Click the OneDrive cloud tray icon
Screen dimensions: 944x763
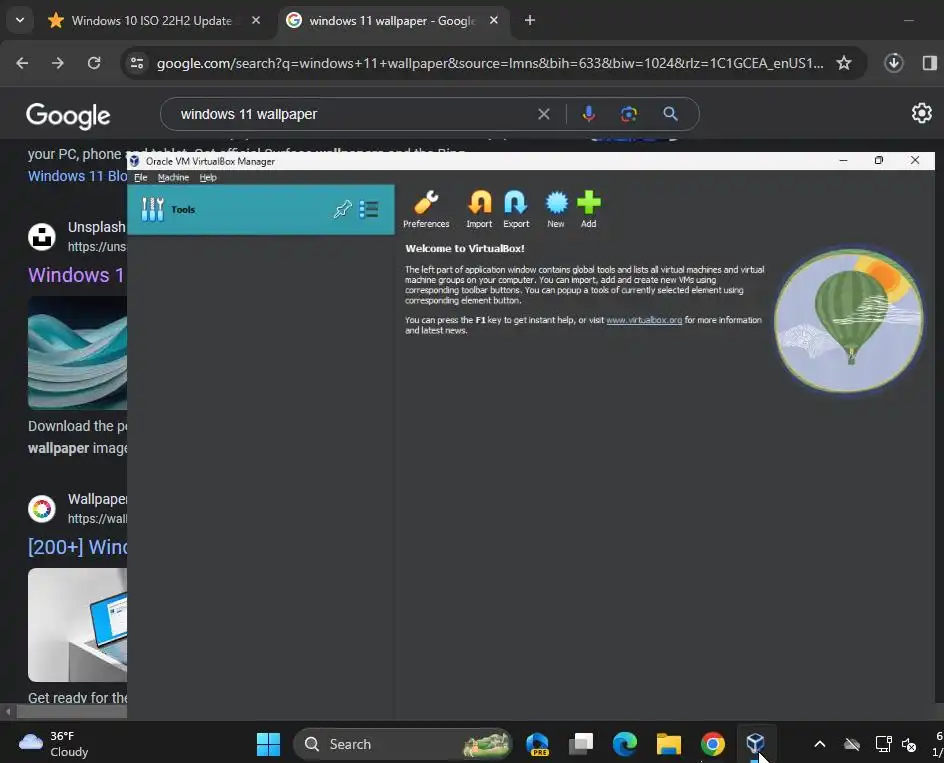[852, 744]
